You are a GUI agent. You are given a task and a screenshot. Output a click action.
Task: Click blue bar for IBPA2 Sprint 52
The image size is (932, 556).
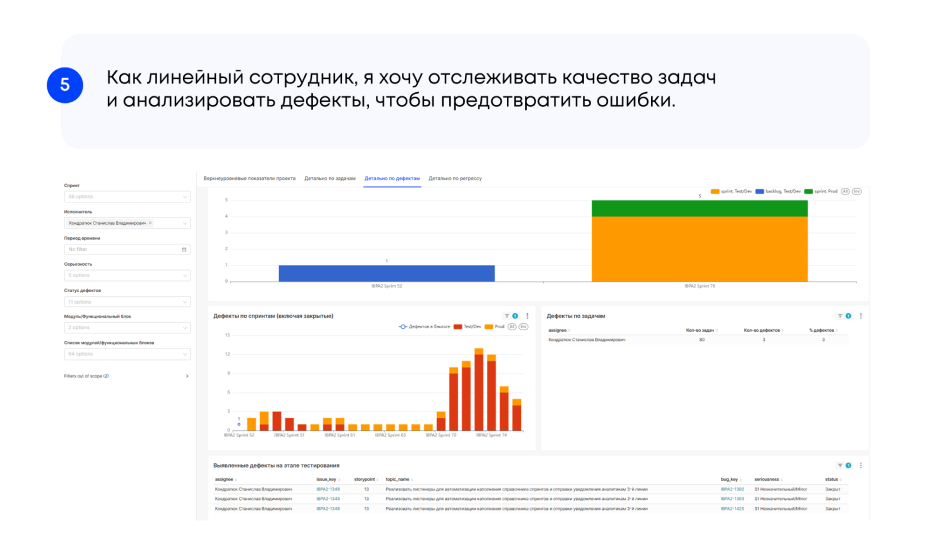pos(387,274)
